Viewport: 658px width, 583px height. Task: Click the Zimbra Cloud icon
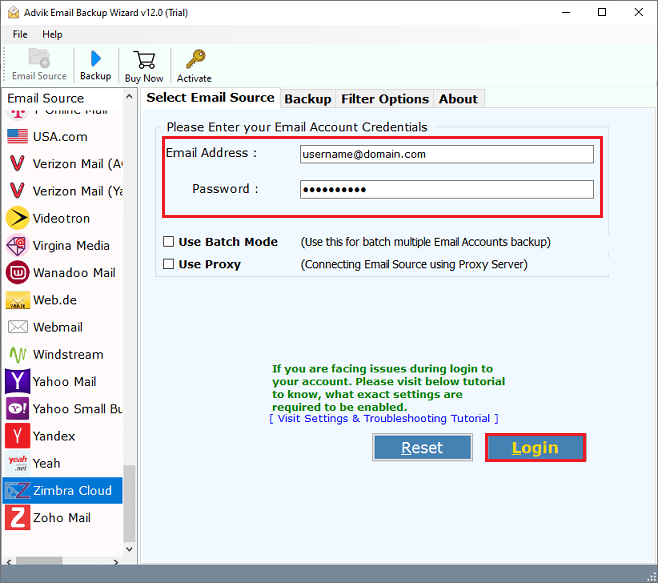pyautogui.click(x=17, y=490)
